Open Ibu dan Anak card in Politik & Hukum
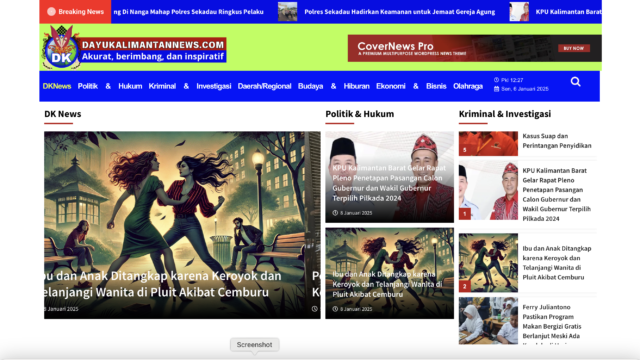This screenshot has width=640, height=360. 388,284
